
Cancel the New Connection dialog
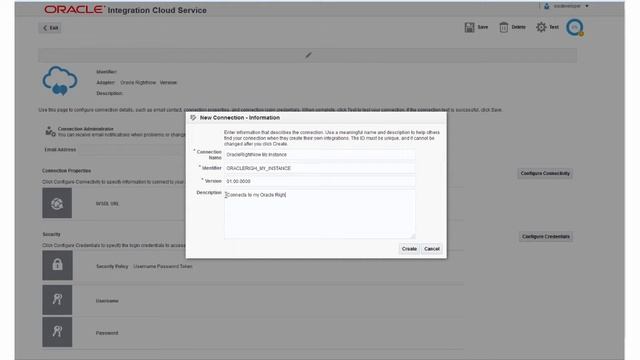pyautogui.click(x=431, y=249)
